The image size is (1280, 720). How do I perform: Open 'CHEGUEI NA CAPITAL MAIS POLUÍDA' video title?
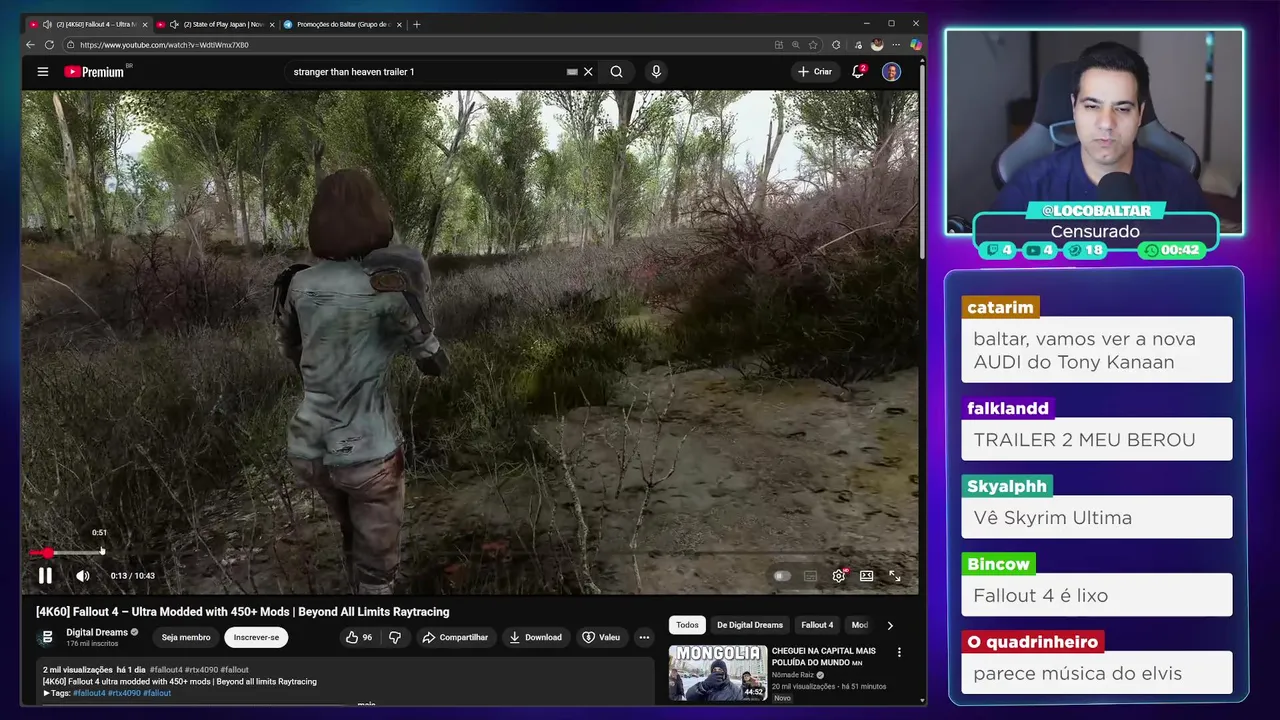click(824, 656)
